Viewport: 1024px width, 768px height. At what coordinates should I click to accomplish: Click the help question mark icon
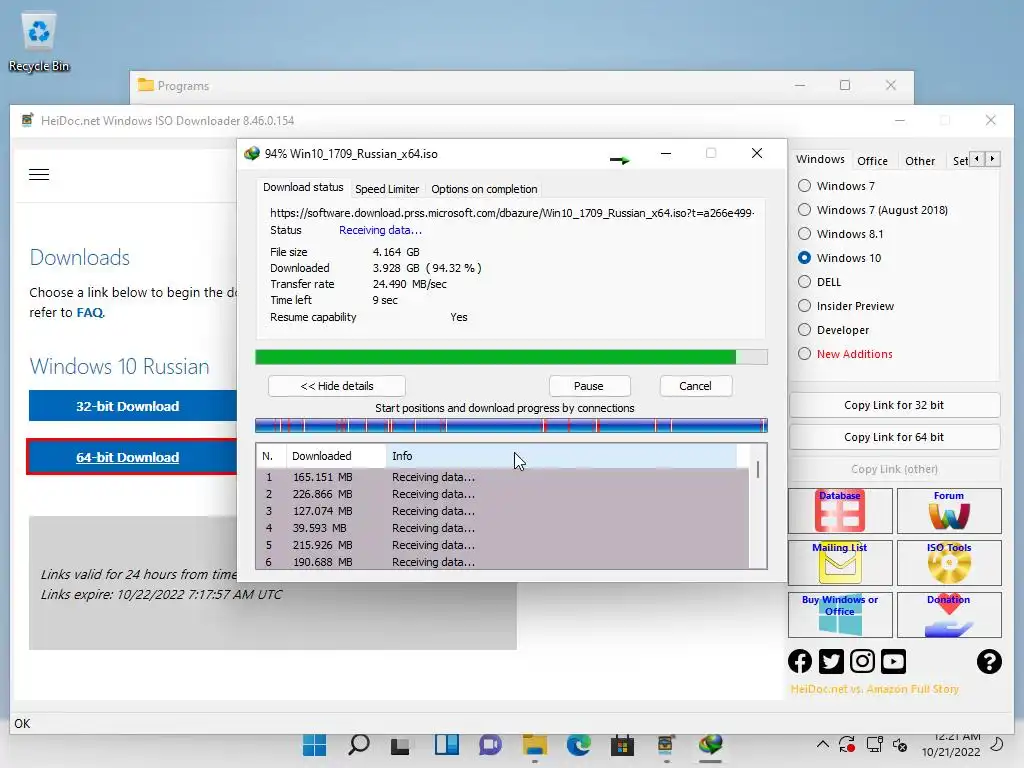coord(989,662)
